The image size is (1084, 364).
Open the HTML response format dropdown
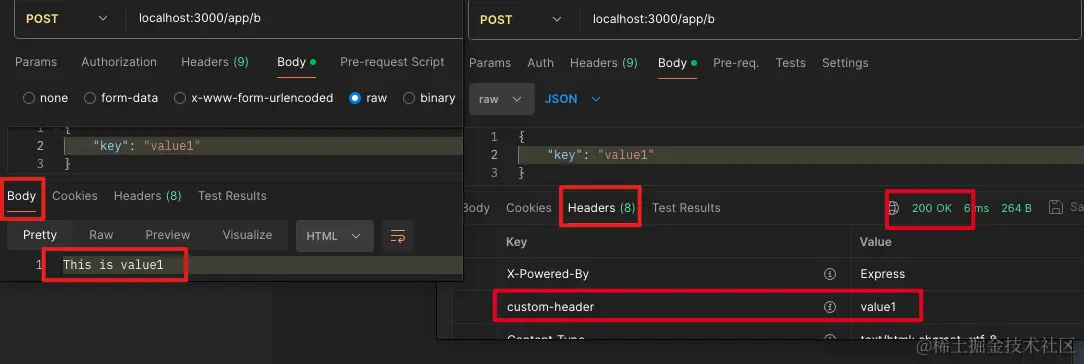[335, 236]
